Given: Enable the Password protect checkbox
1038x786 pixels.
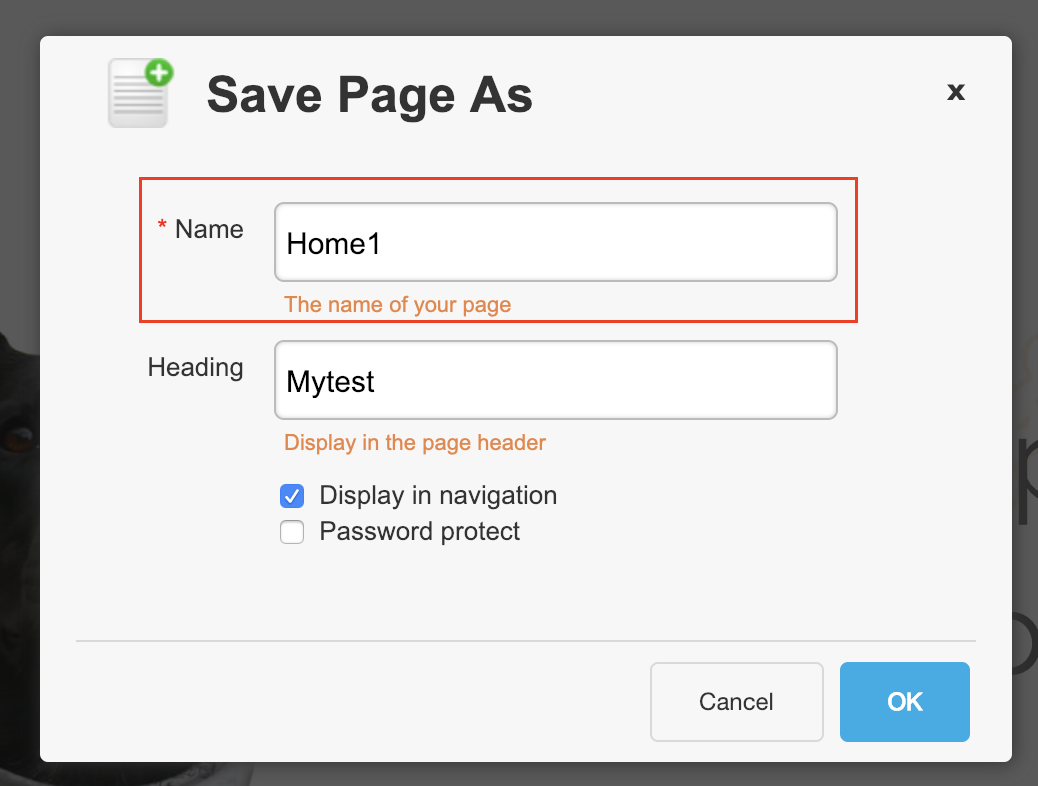Looking at the screenshot, I should 292,532.
